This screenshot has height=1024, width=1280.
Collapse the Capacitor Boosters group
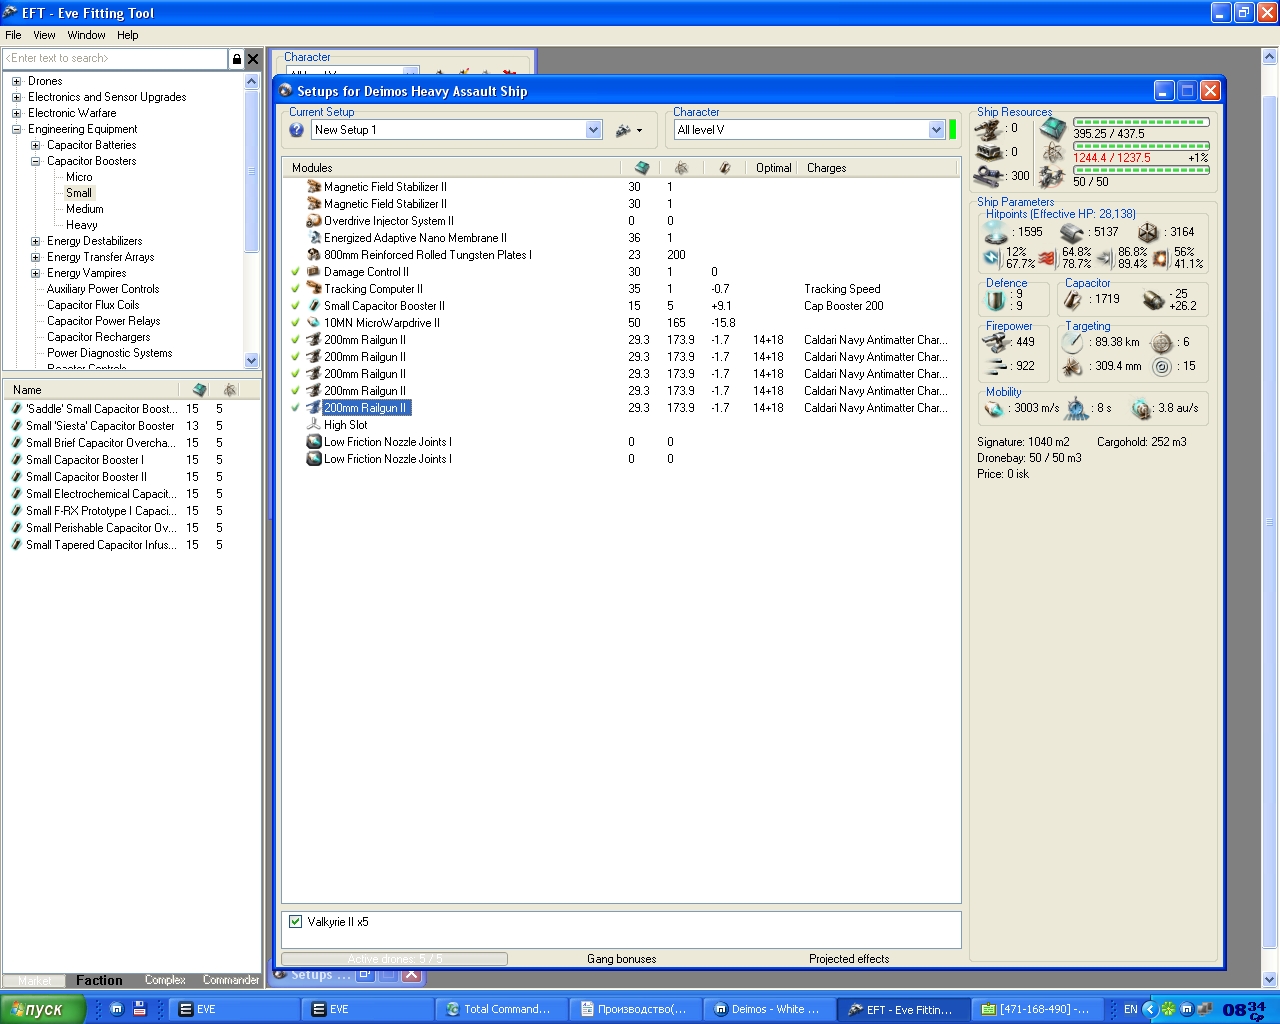(36, 161)
